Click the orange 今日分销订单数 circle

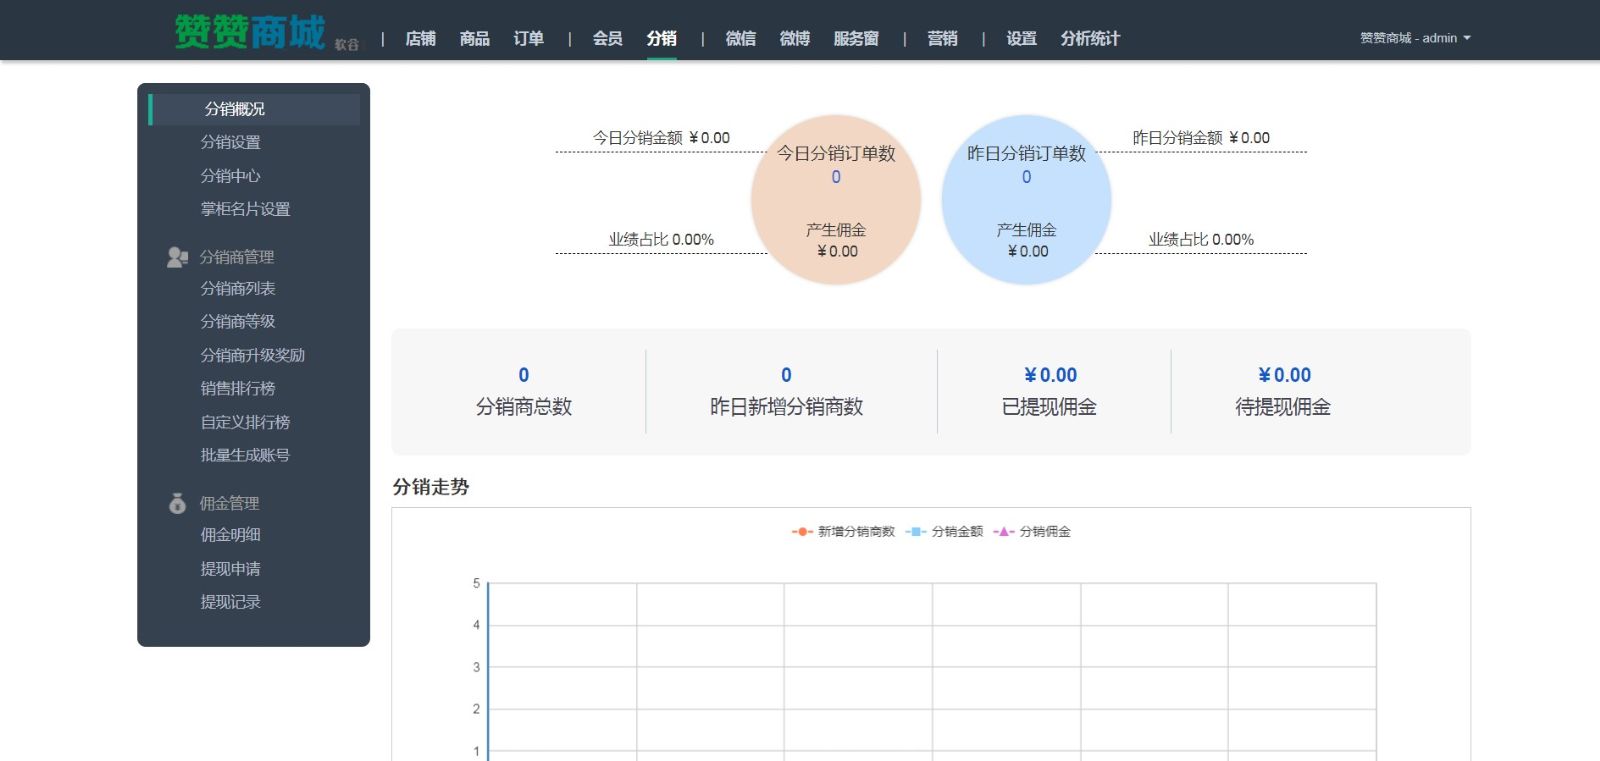pos(836,200)
